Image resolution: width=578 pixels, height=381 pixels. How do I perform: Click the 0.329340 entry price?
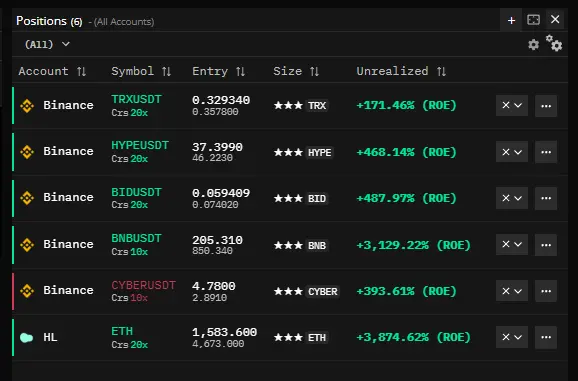point(221,100)
